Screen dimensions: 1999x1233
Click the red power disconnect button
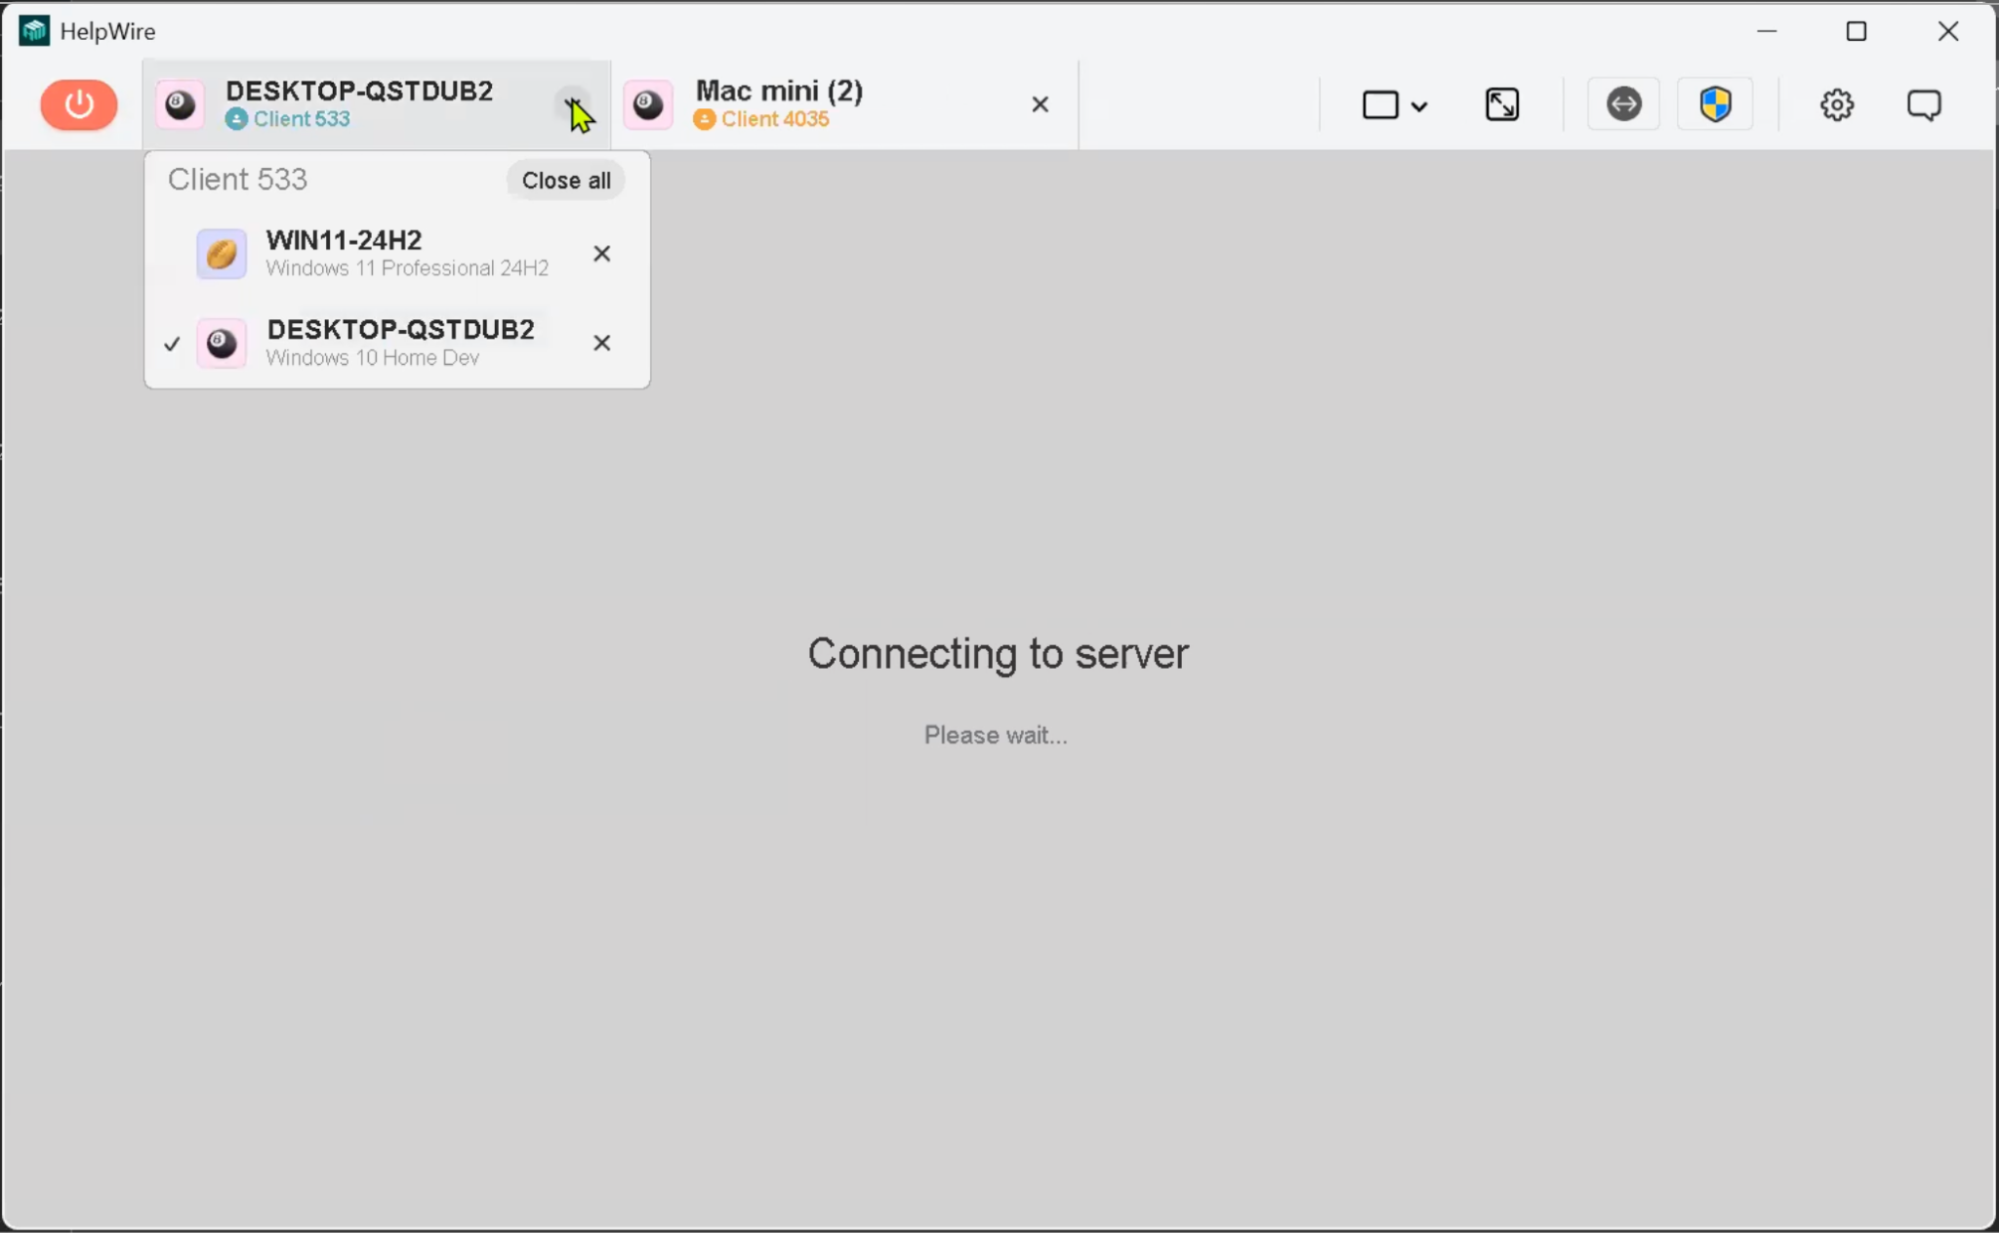point(79,104)
